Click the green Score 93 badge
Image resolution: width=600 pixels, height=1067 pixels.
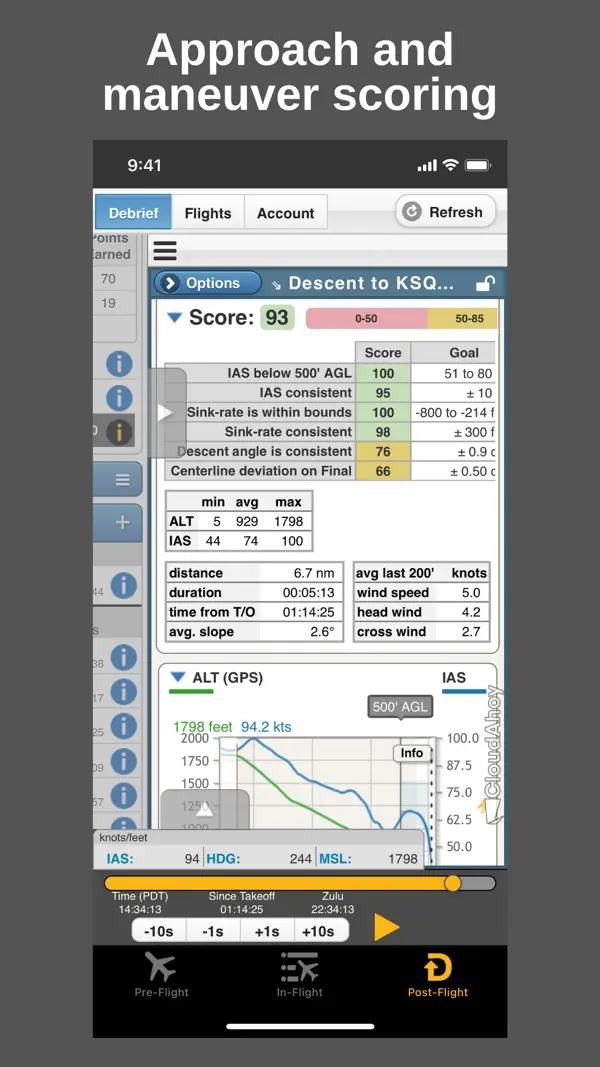pos(278,317)
